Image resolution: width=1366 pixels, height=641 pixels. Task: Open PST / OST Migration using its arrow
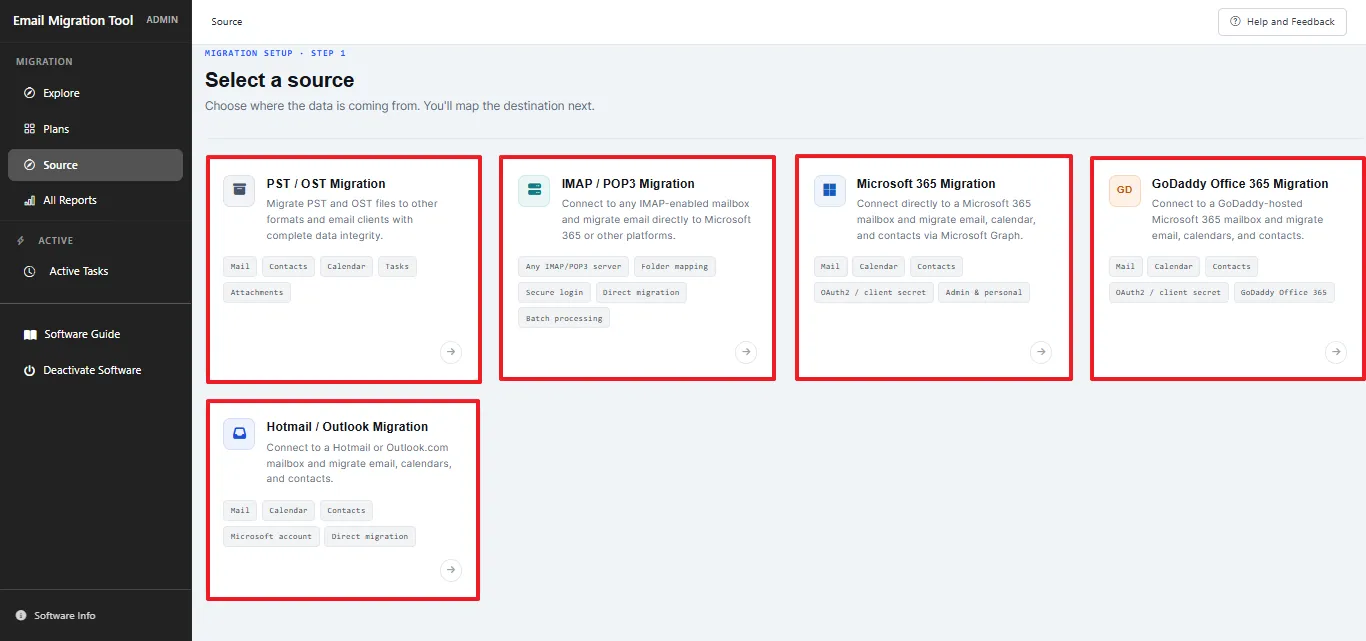pos(451,352)
